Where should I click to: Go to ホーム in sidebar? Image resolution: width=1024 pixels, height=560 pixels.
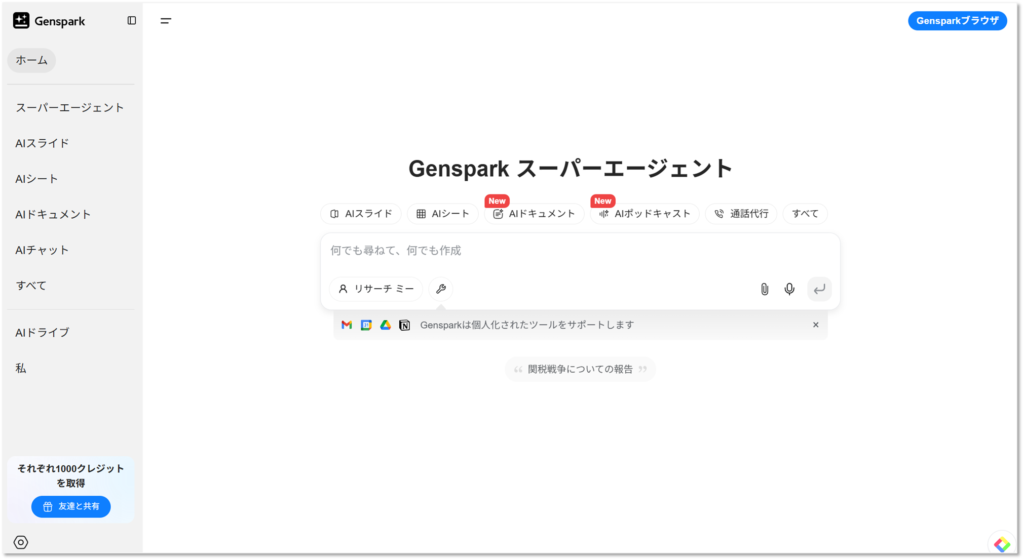click(32, 60)
